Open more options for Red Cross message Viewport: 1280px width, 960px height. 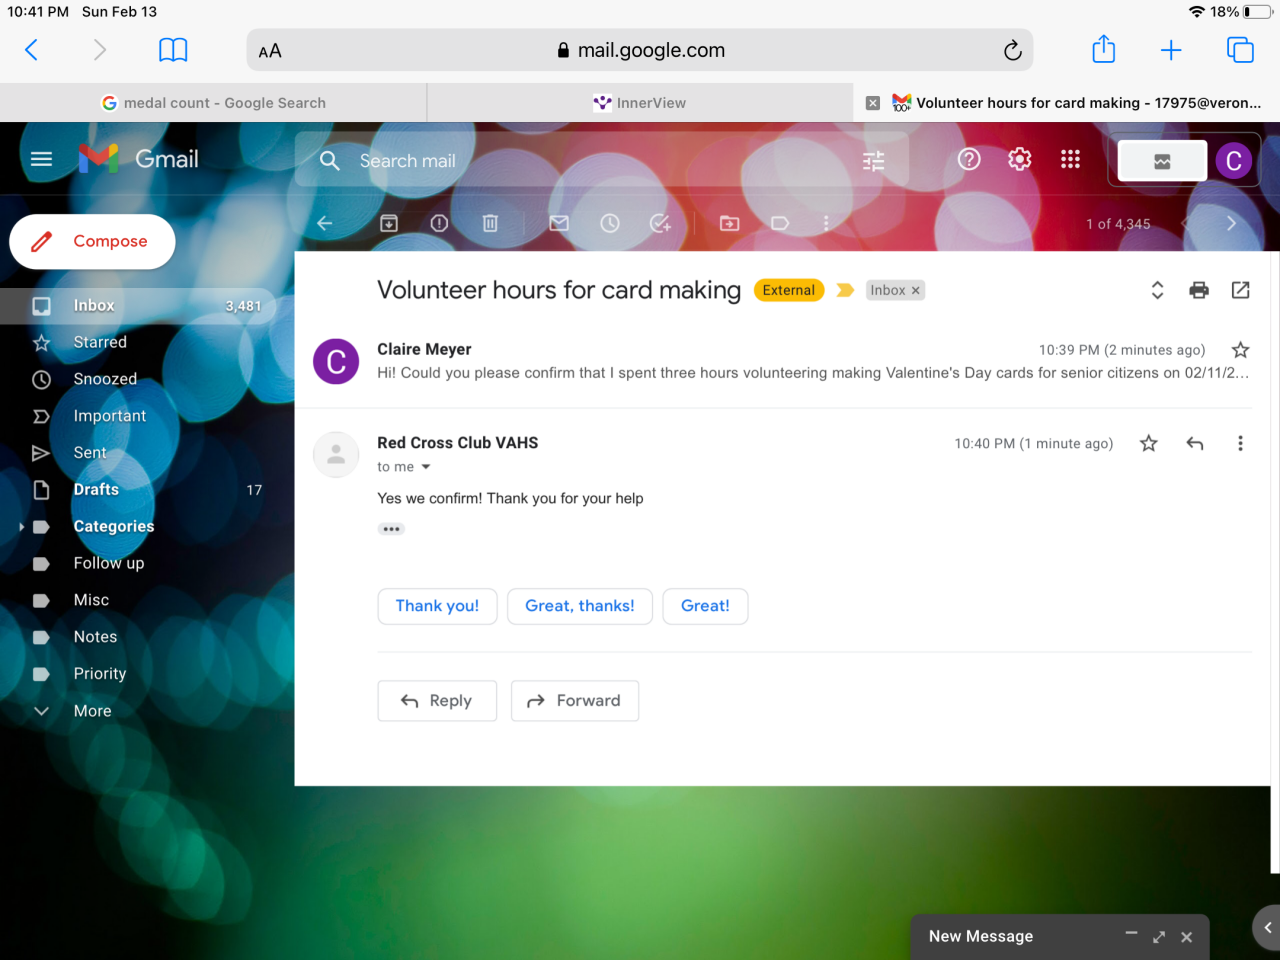point(1241,443)
